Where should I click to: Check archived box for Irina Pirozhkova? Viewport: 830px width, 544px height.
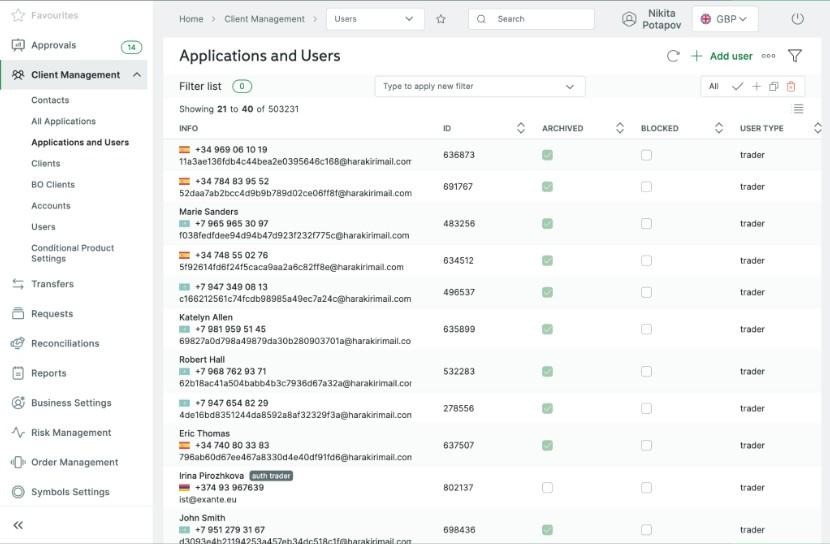point(547,488)
